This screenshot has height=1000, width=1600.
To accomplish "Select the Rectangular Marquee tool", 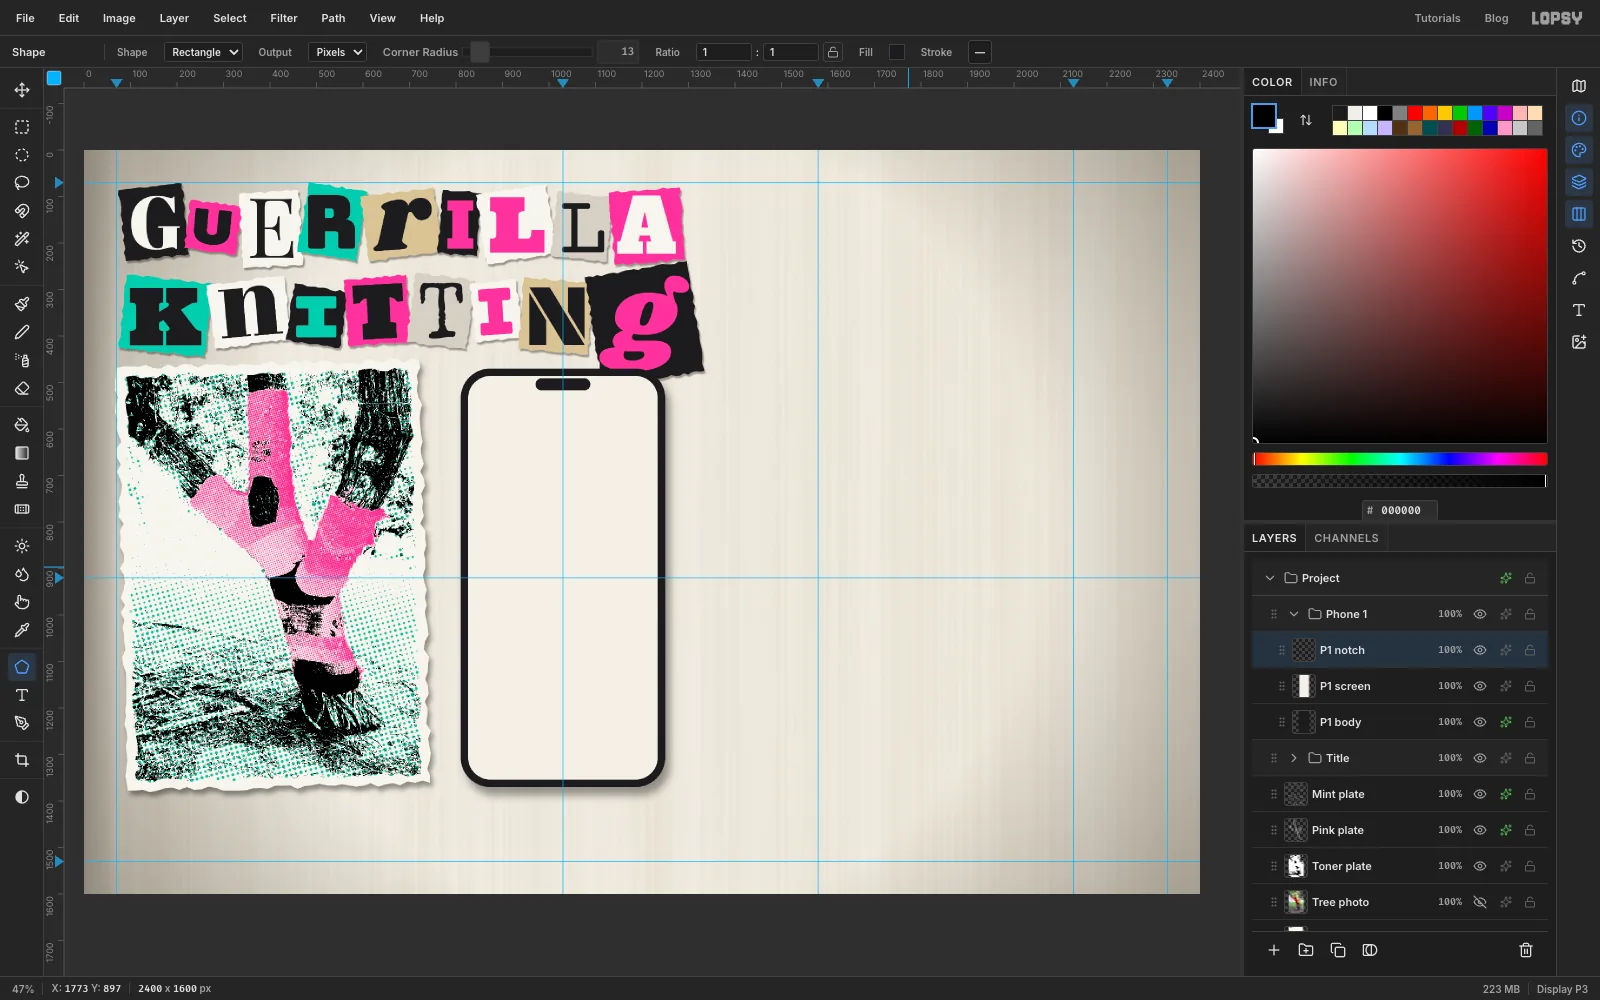I will (x=22, y=127).
